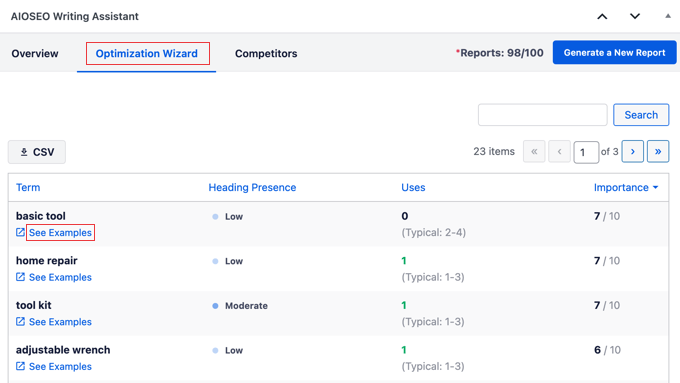Open See Examples for adjustable wrench
The image size is (680, 383).
[60, 367]
